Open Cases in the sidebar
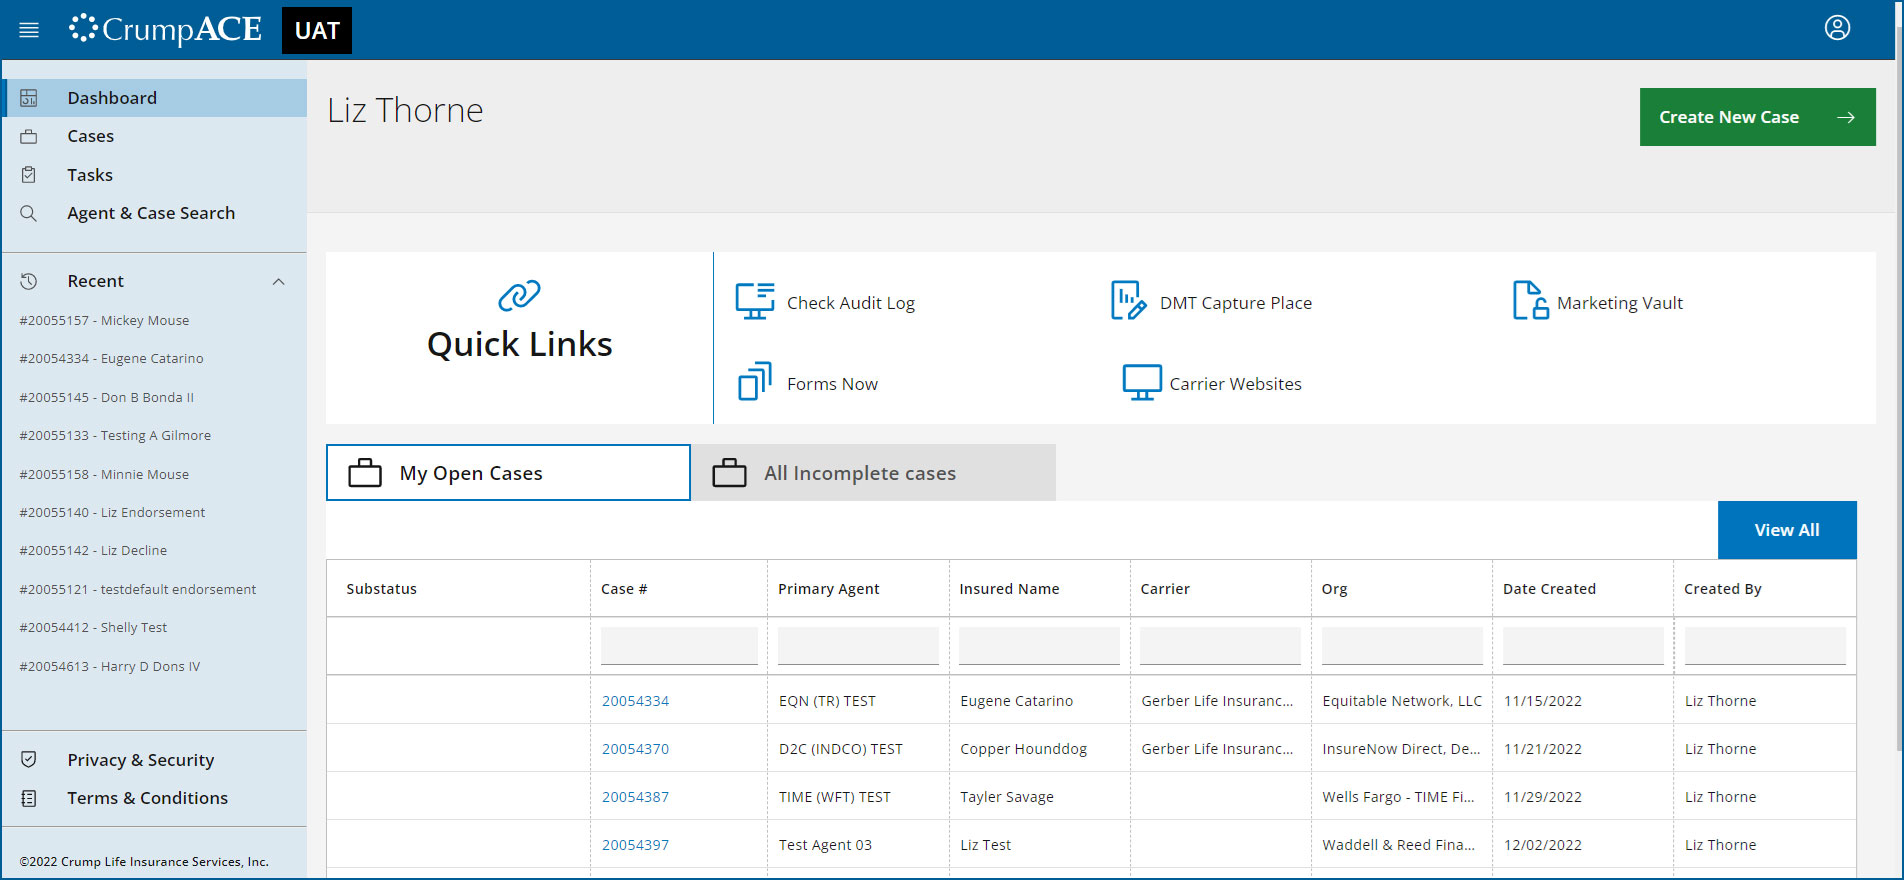 tap(90, 137)
